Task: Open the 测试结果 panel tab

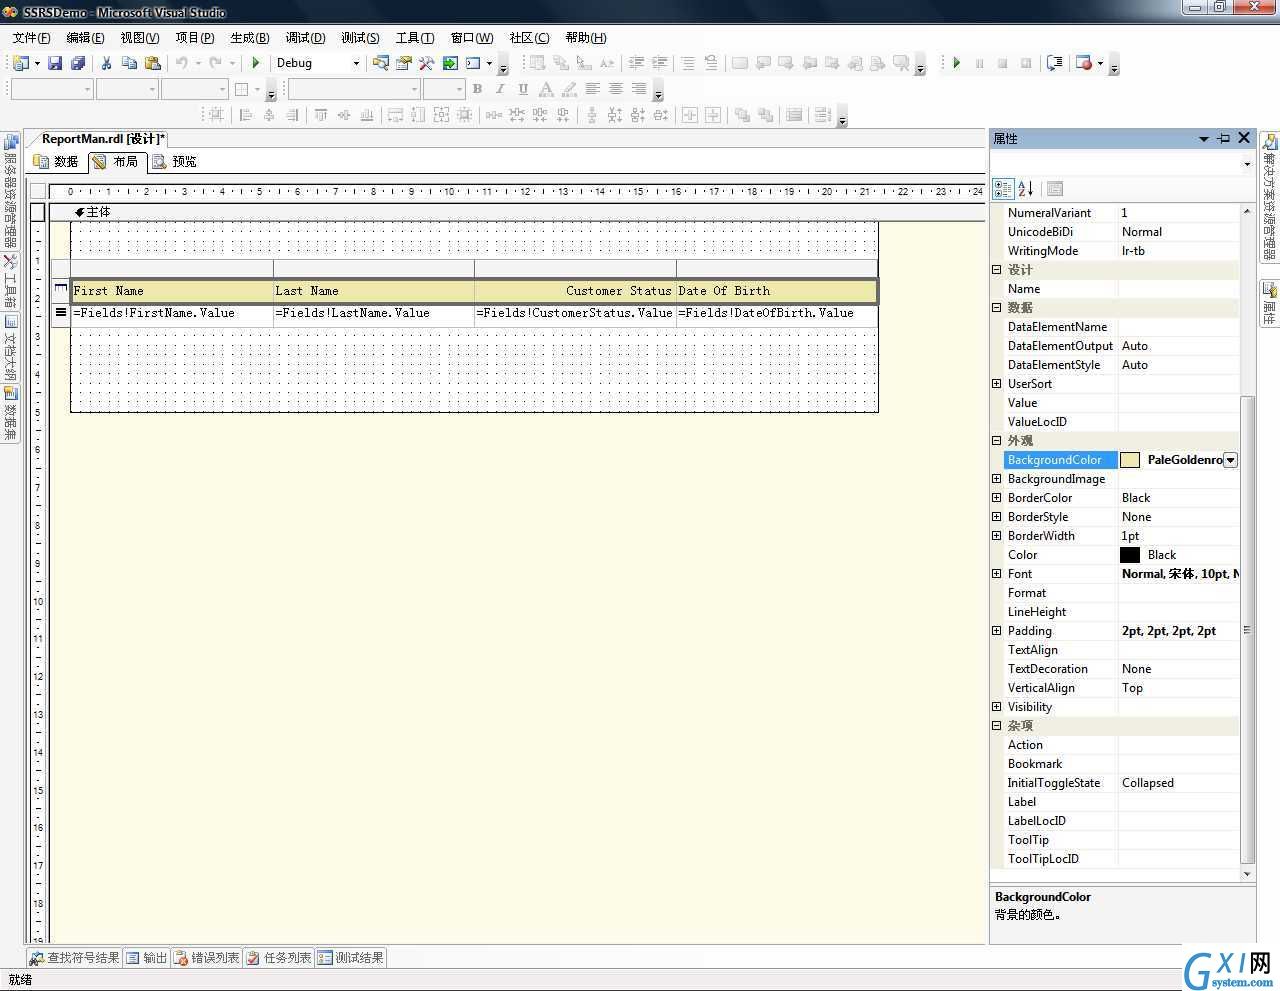Action: [x=351, y=958]
